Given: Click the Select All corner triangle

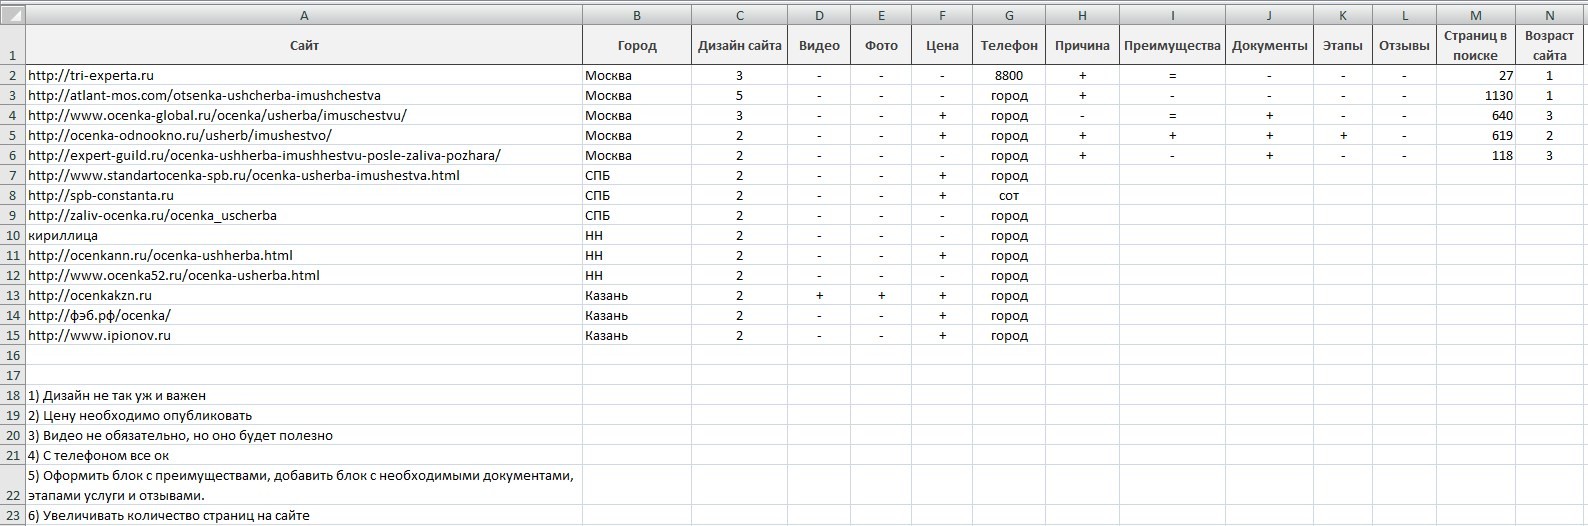Looking at the screenshot, I should (x=13, y=15).
